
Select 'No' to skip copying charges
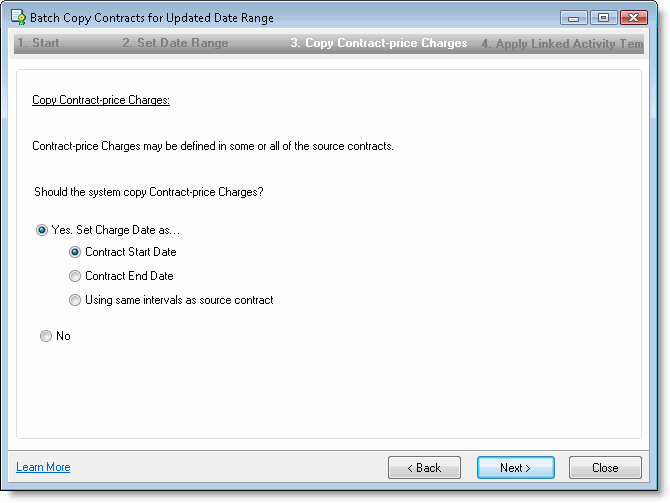point(46,336)
